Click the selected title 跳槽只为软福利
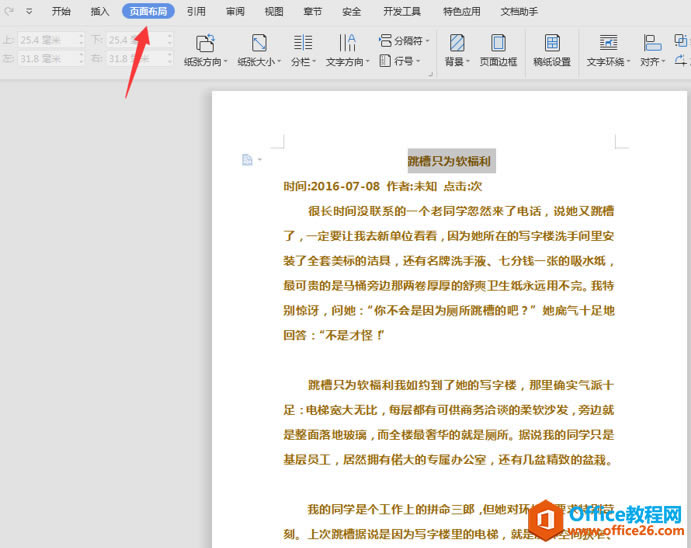 tap(449, 161)
